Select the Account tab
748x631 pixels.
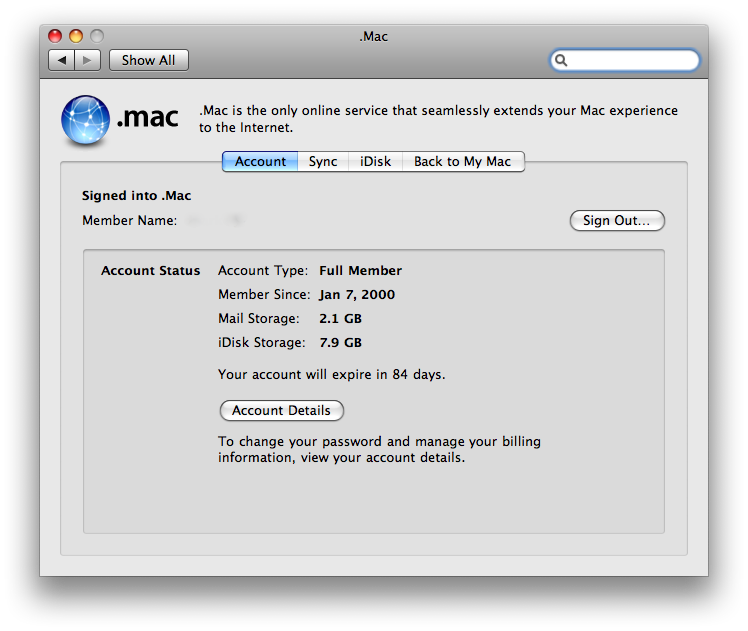tap(260, 162)
